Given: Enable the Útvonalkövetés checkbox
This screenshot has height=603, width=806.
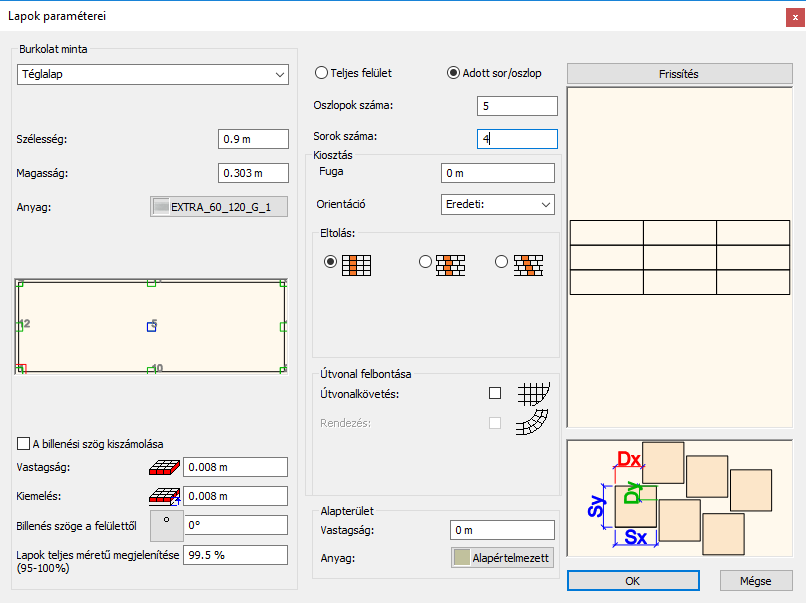Looking at the screenshot, I should pos(495,393).
